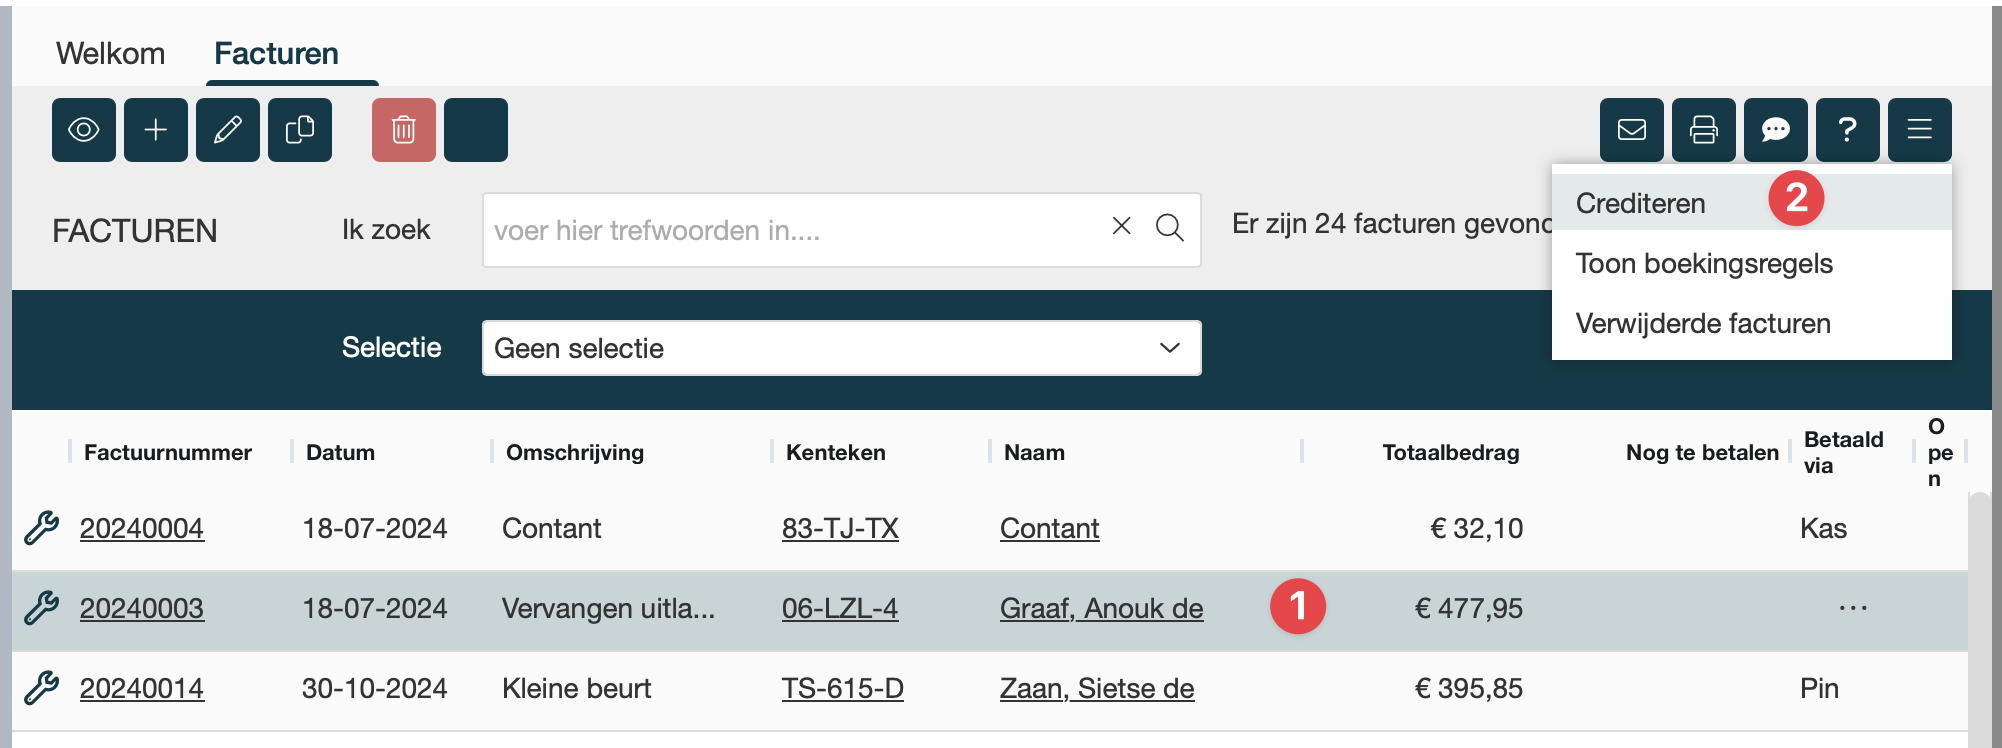Add a new invoice with plus icon
Screen dimensions: 2002x748
click(x=156, y=130)
